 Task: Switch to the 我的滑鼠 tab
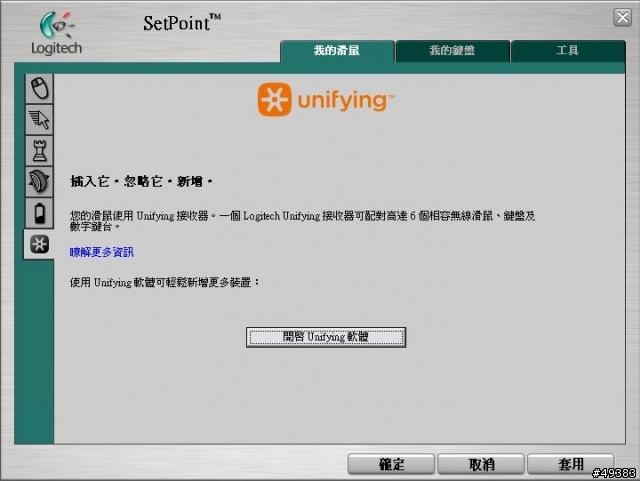tap(337, 51)
